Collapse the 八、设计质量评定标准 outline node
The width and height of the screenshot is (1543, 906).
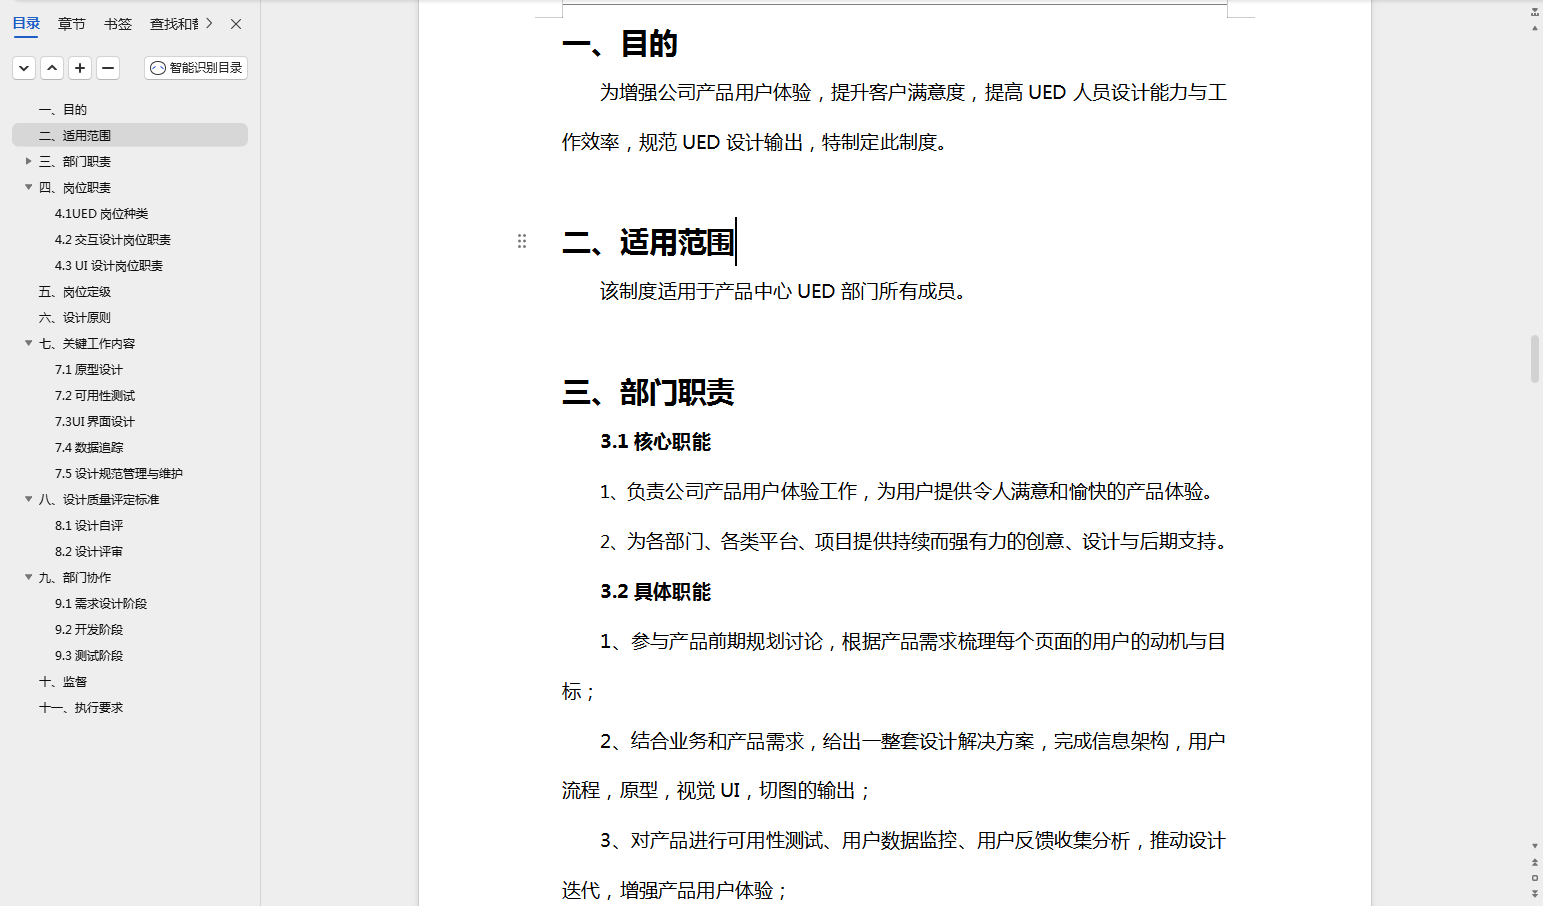click(x=29, y=499)
